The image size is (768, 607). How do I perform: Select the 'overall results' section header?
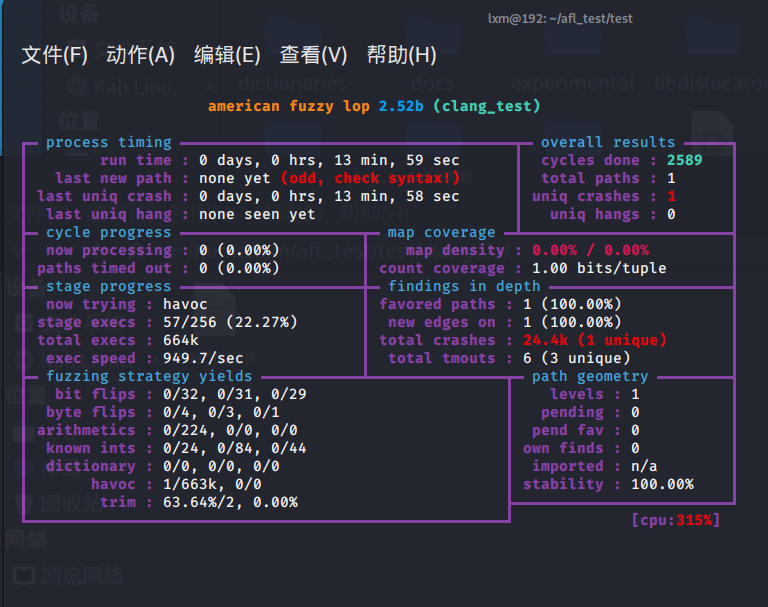607,142
